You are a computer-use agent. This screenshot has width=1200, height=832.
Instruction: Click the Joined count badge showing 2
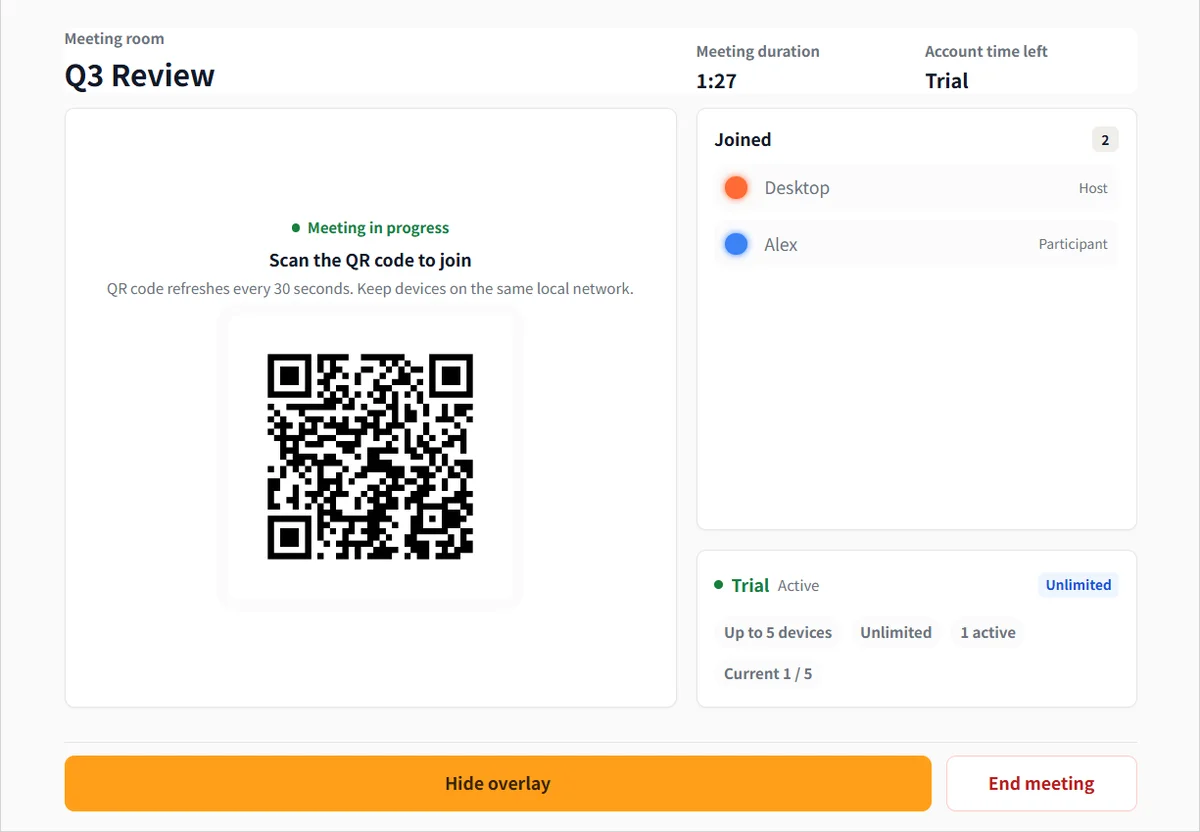pos(1105,140)
